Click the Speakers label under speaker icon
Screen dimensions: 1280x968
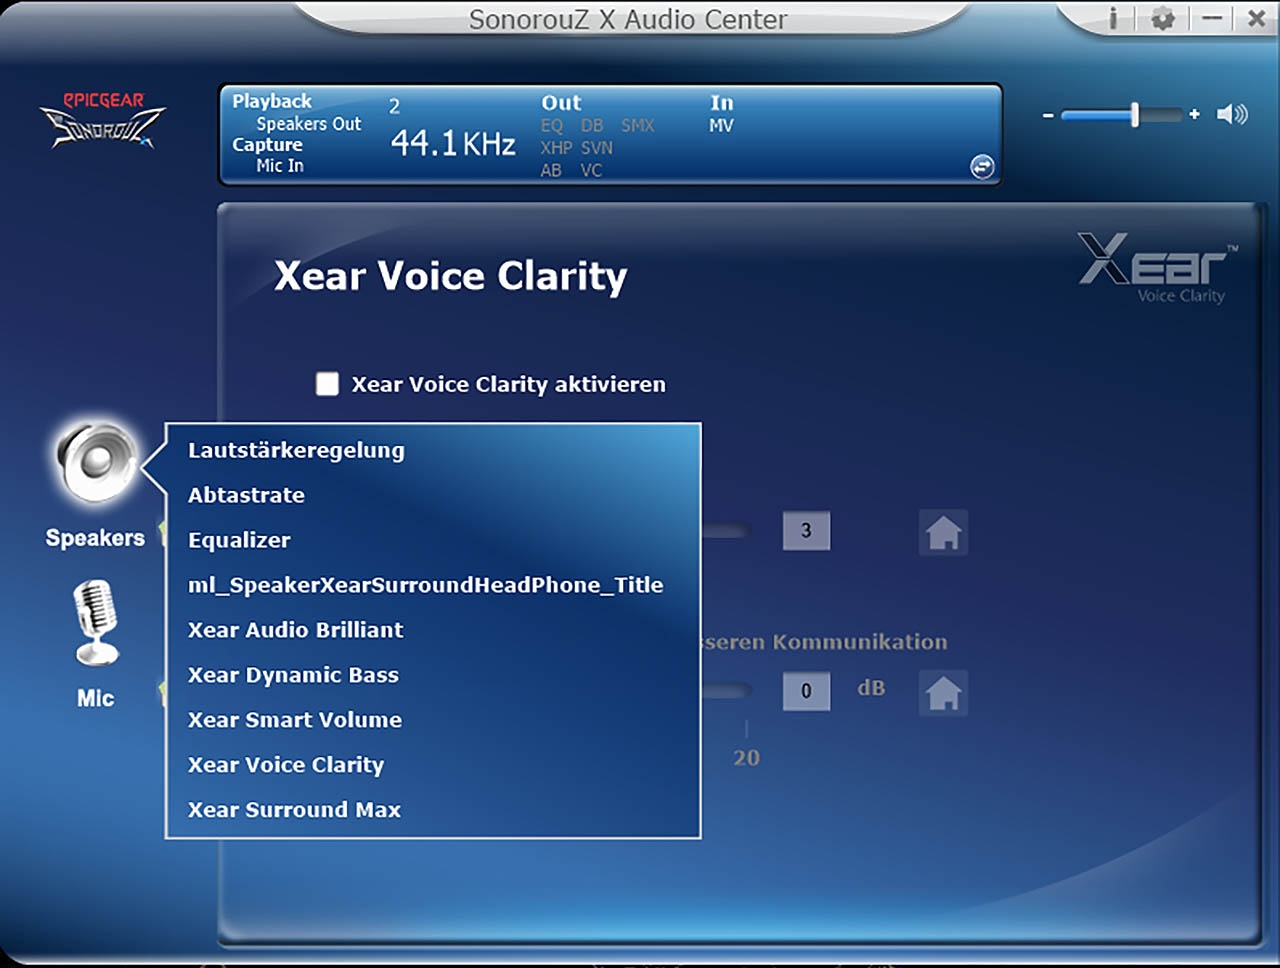pyautogui.click(x=95, y=538)
